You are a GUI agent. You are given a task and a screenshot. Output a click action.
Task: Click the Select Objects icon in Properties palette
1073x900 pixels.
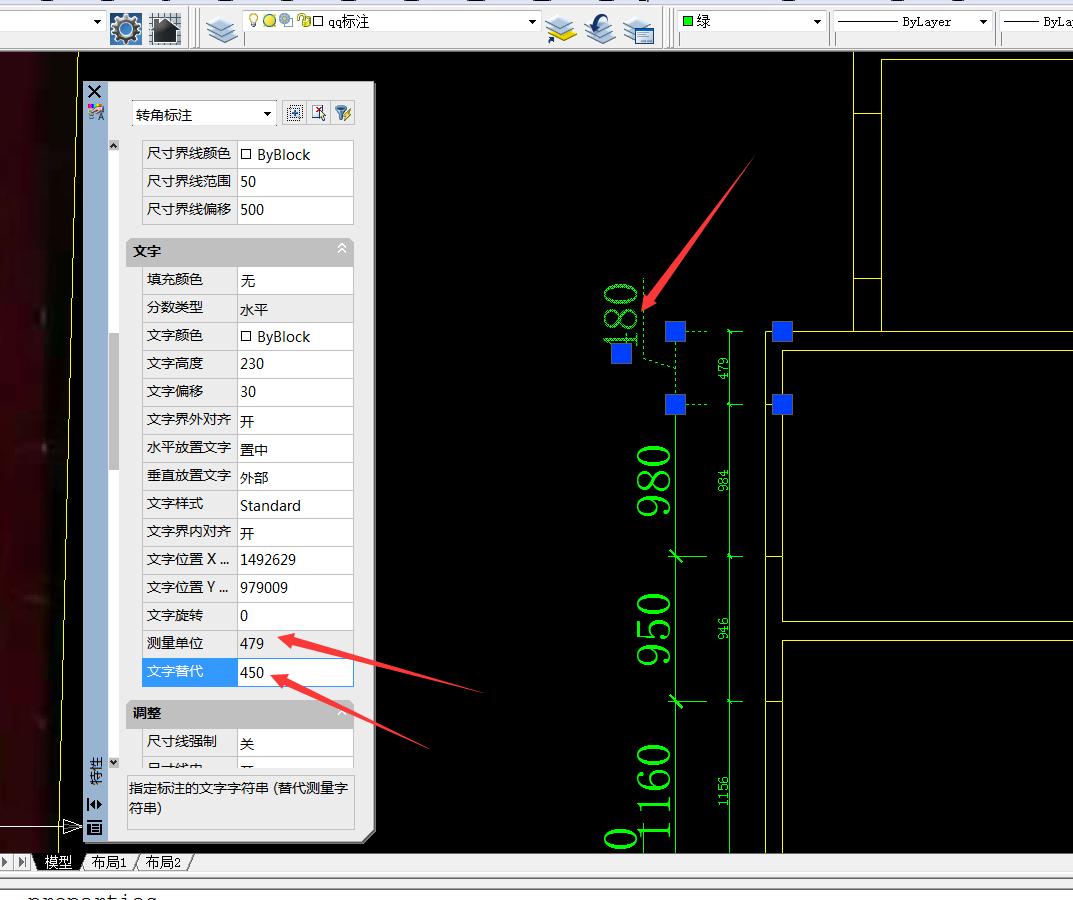point(318,112)
